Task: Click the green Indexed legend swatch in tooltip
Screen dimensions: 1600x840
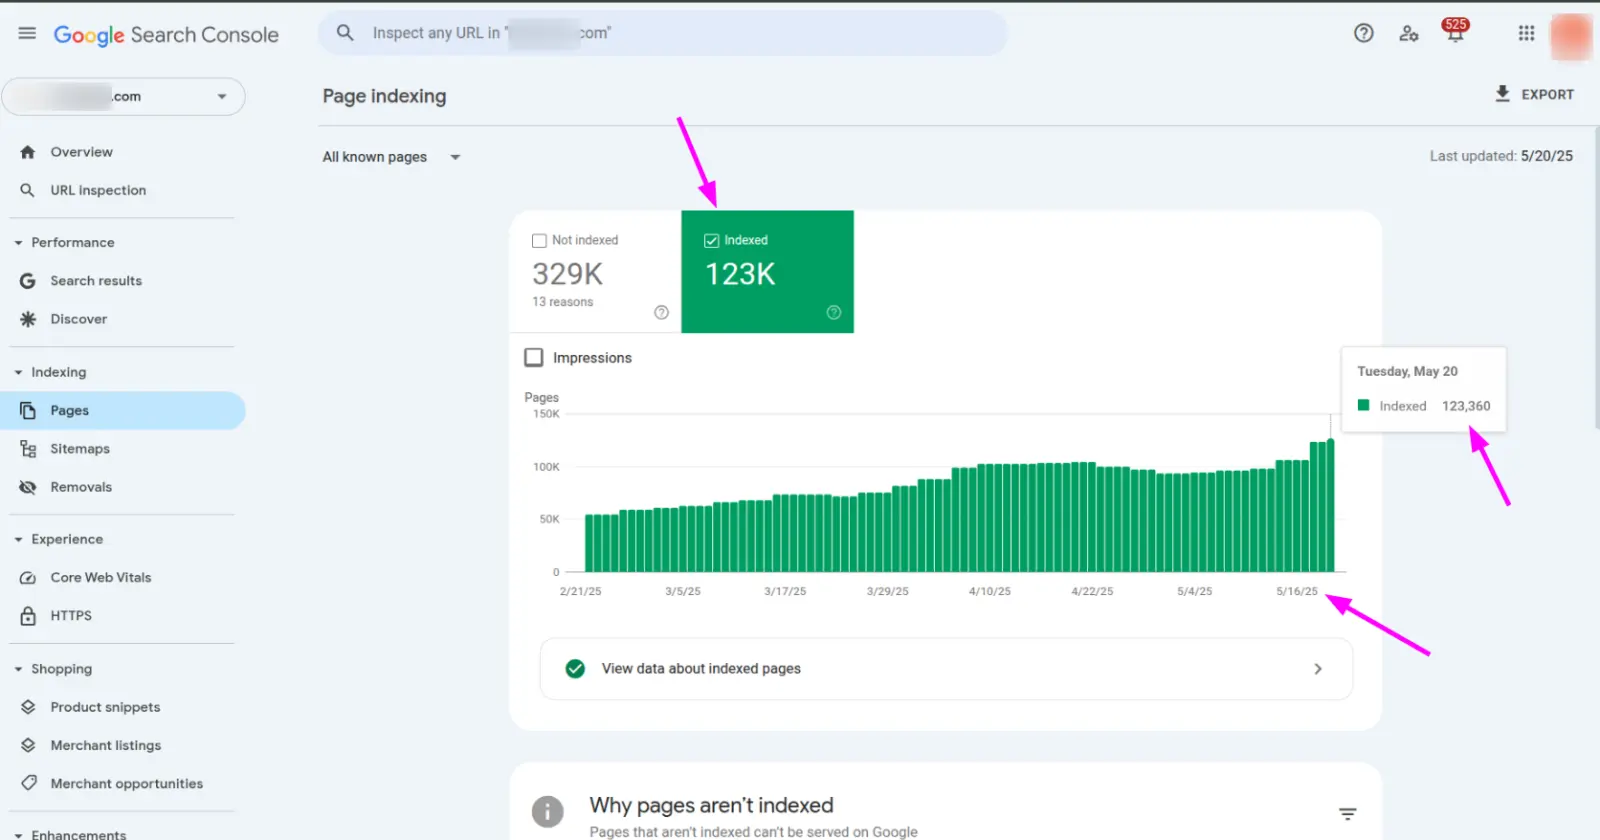Action: (1363, 405)
